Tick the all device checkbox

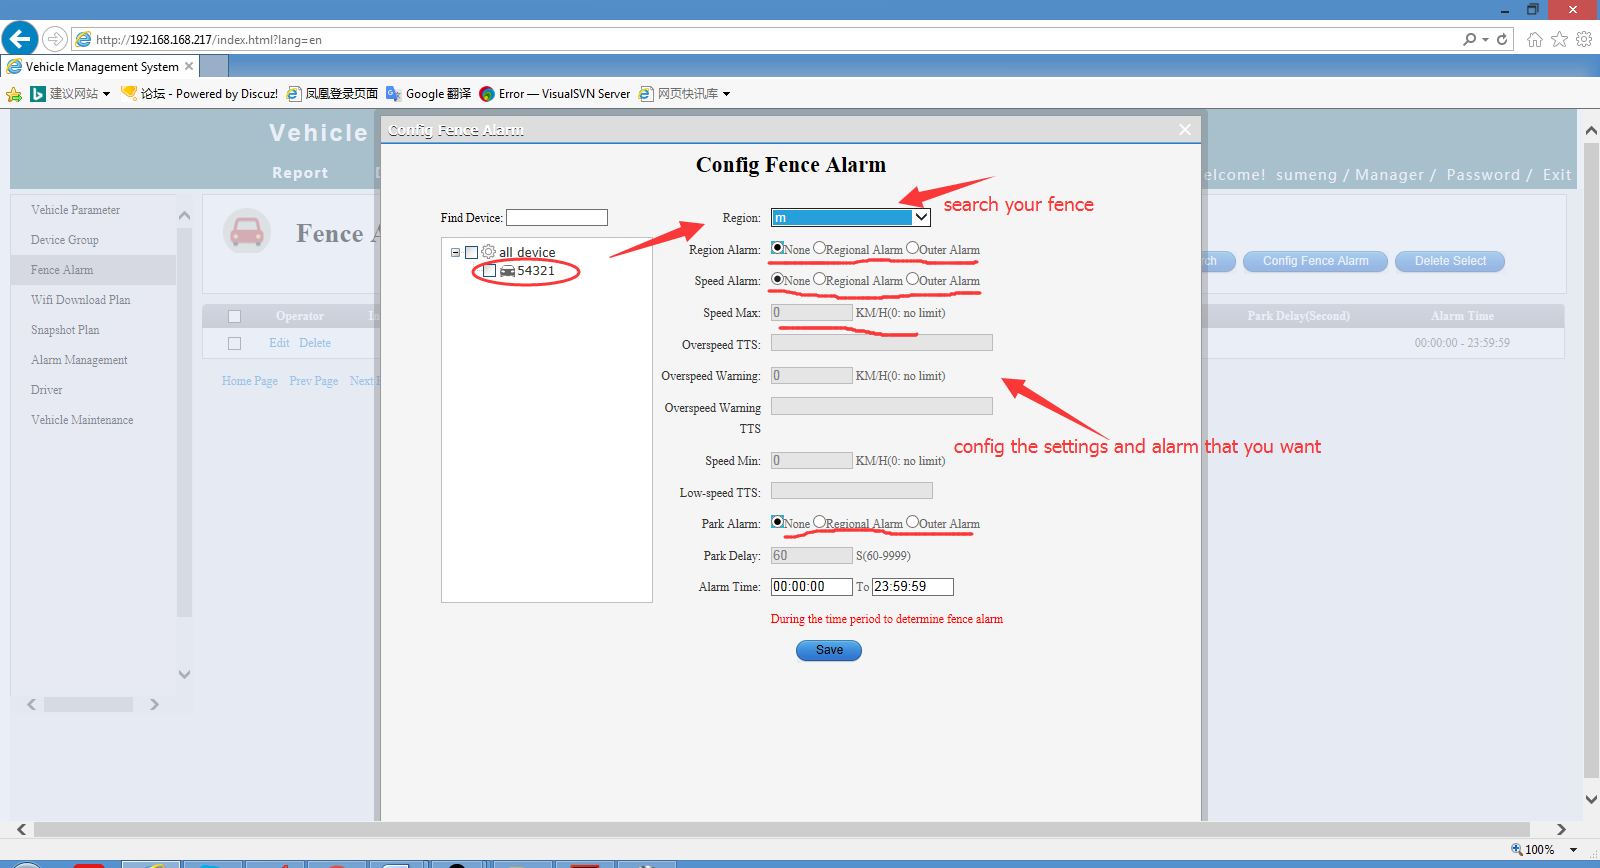472,253
